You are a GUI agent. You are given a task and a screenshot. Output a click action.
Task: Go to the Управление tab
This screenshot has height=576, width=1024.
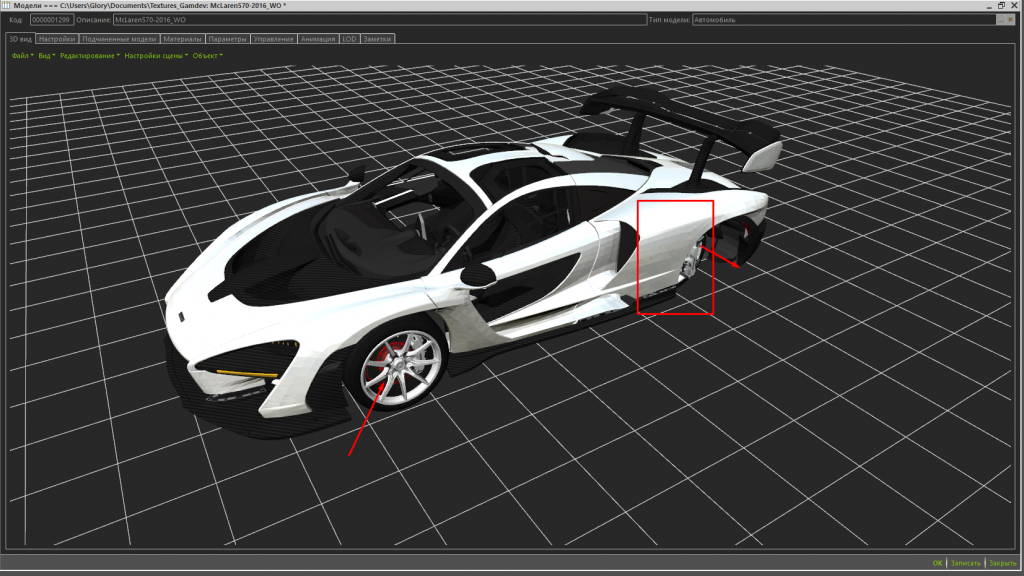274,39
